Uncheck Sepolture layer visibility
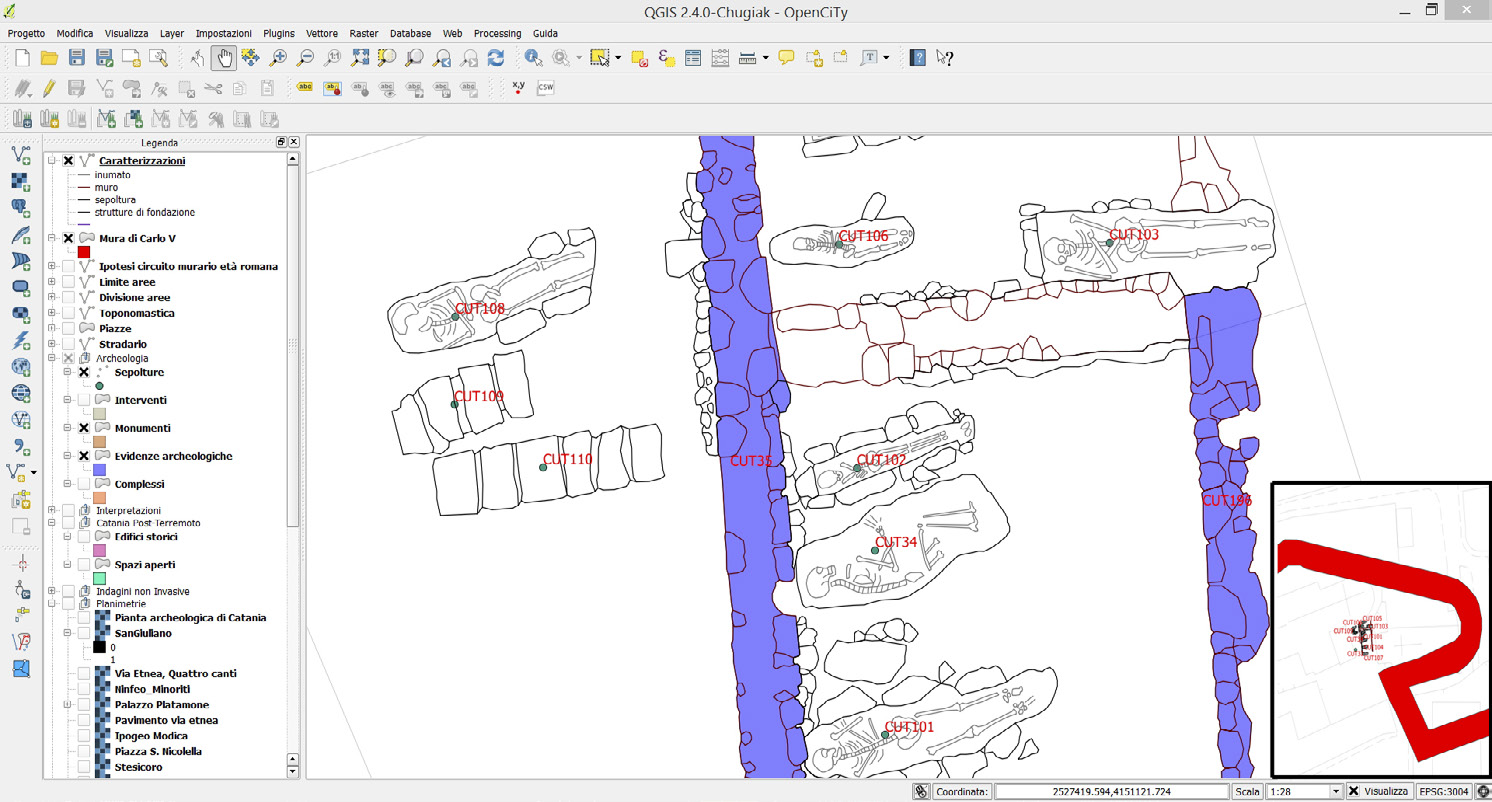 pos(84,372)
